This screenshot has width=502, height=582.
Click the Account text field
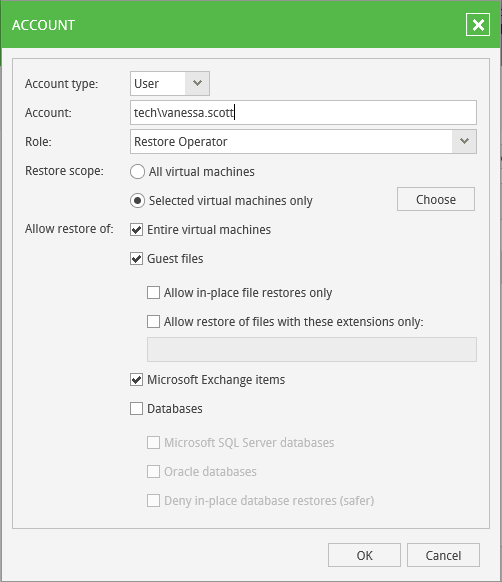coord(303,112)
